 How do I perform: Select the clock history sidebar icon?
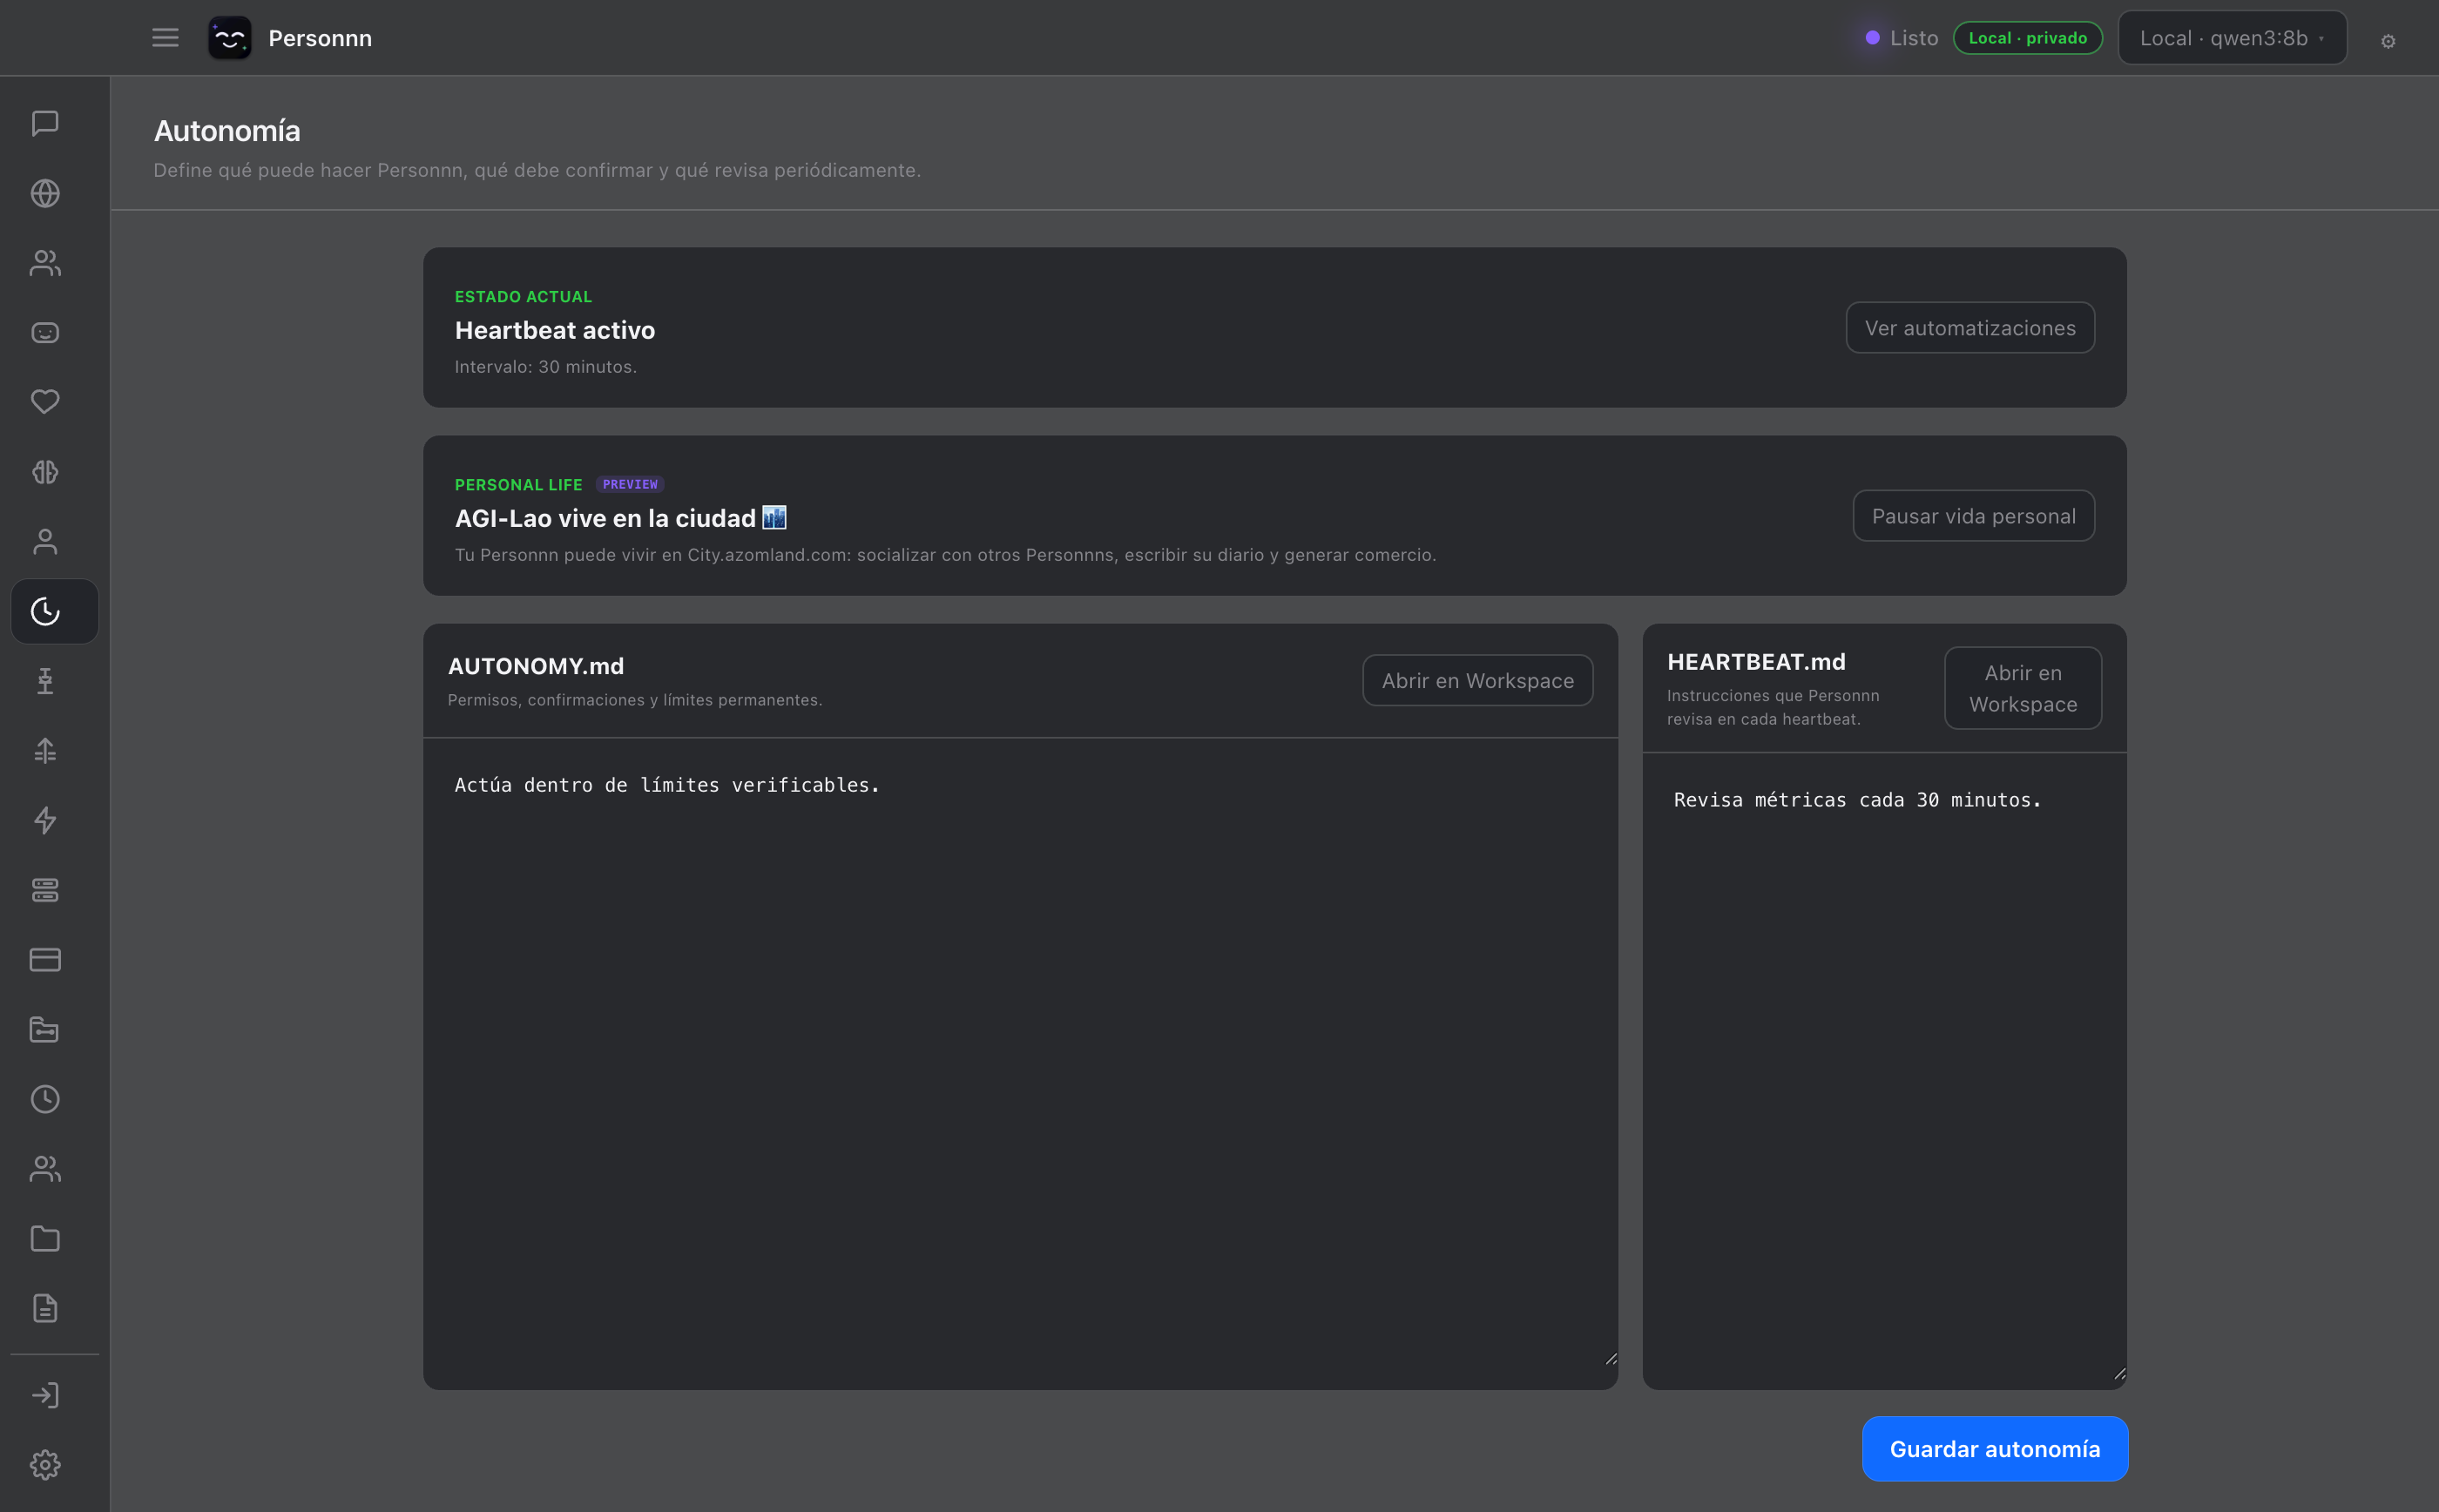[45, 1100]
